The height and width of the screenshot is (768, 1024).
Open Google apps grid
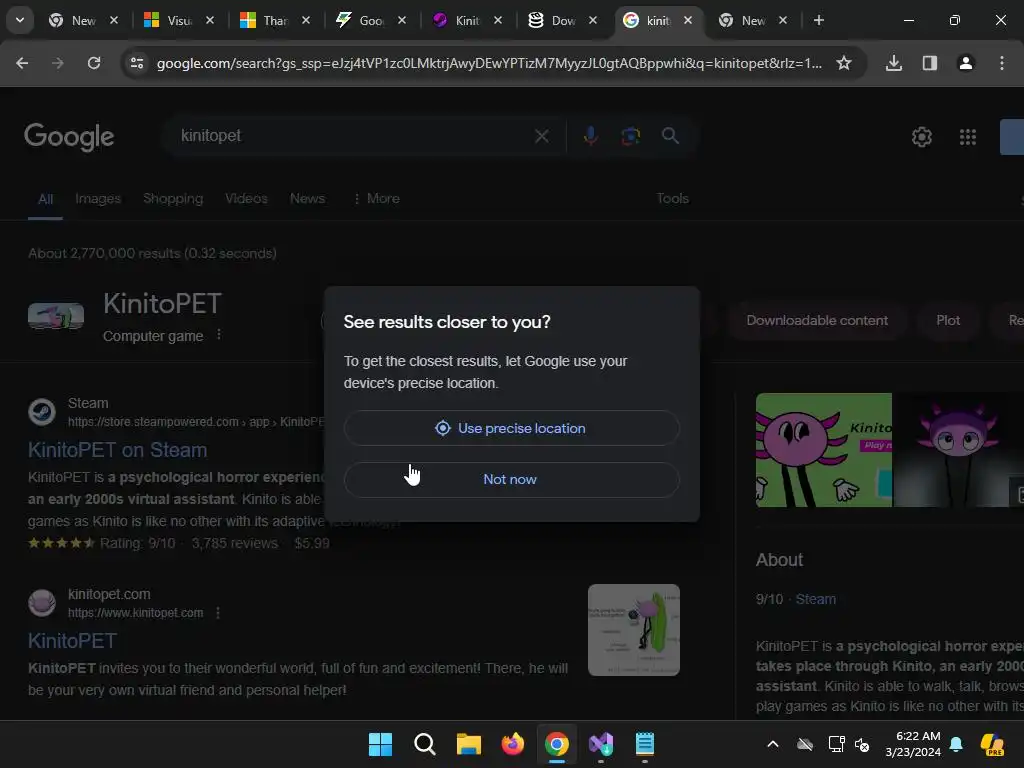[x=968, y=137]
